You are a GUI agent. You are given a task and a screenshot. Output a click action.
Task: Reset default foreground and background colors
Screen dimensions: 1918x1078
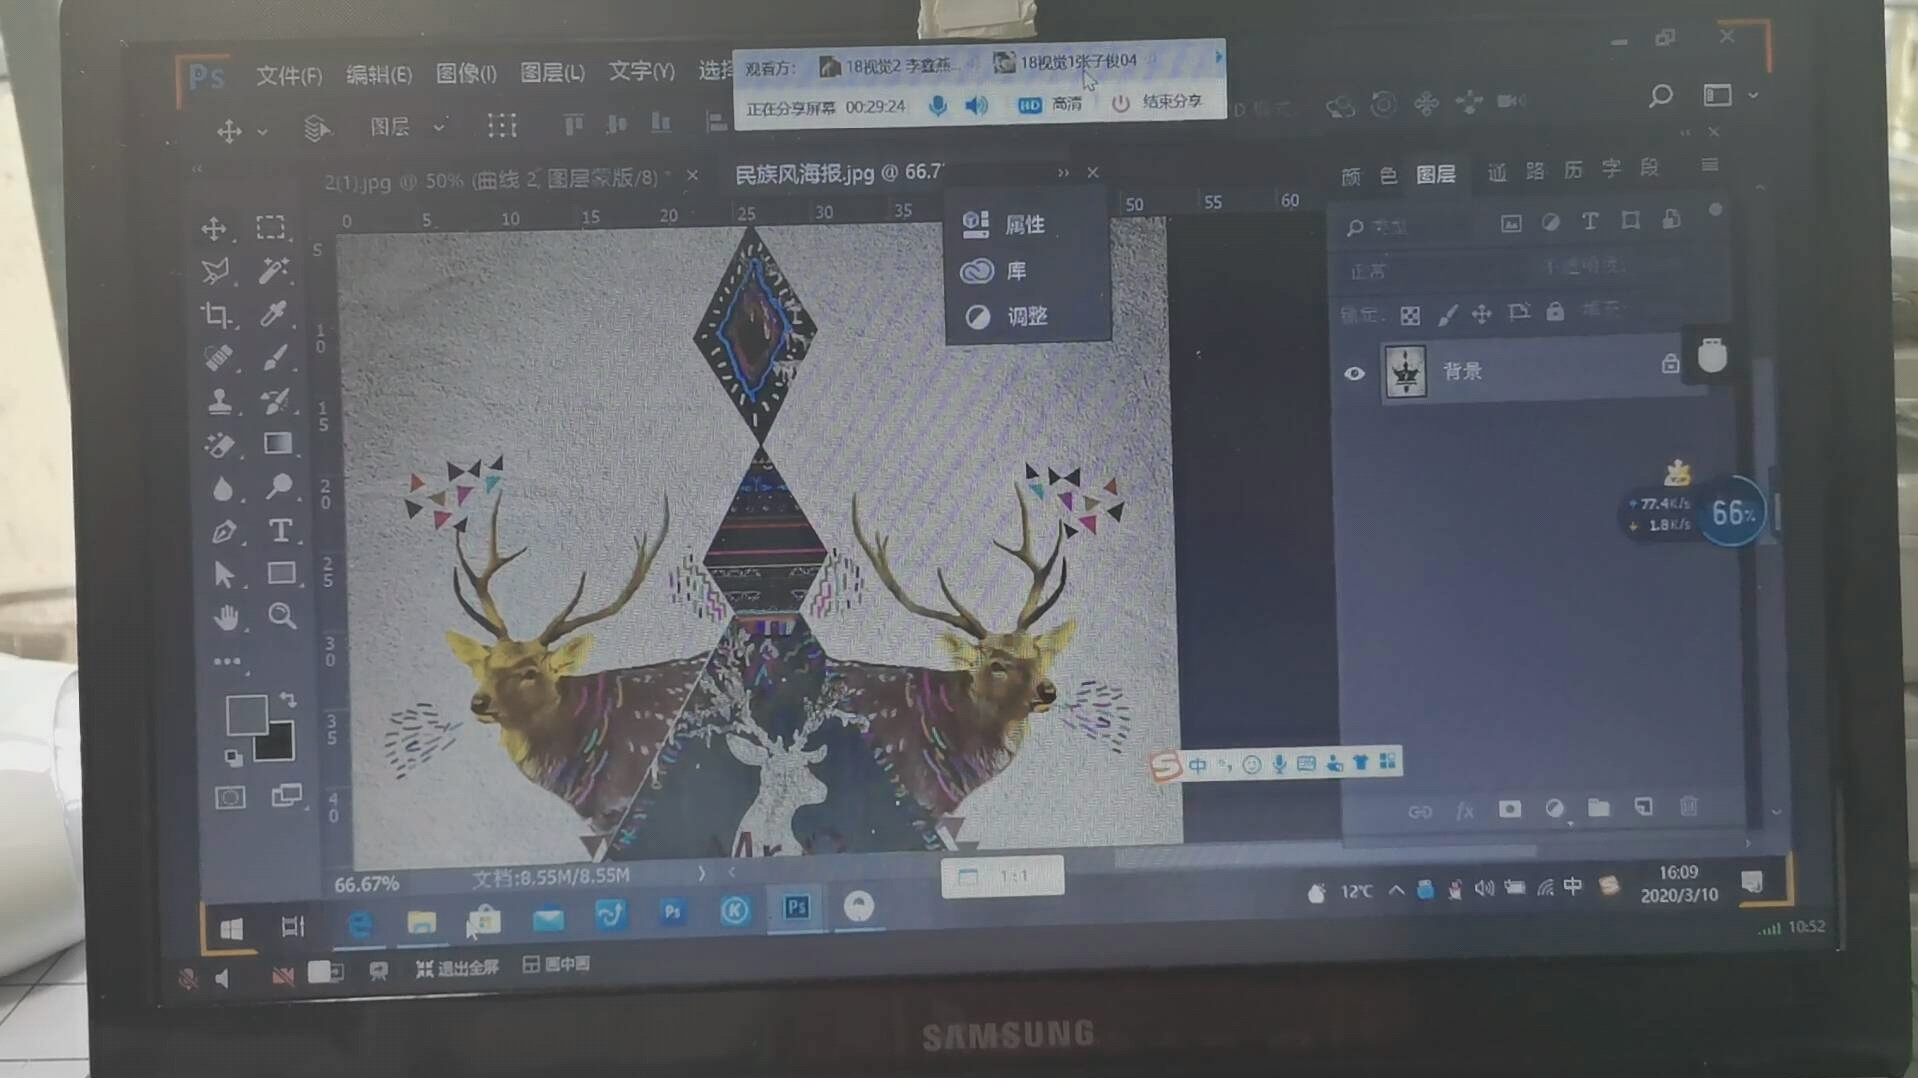233,758
